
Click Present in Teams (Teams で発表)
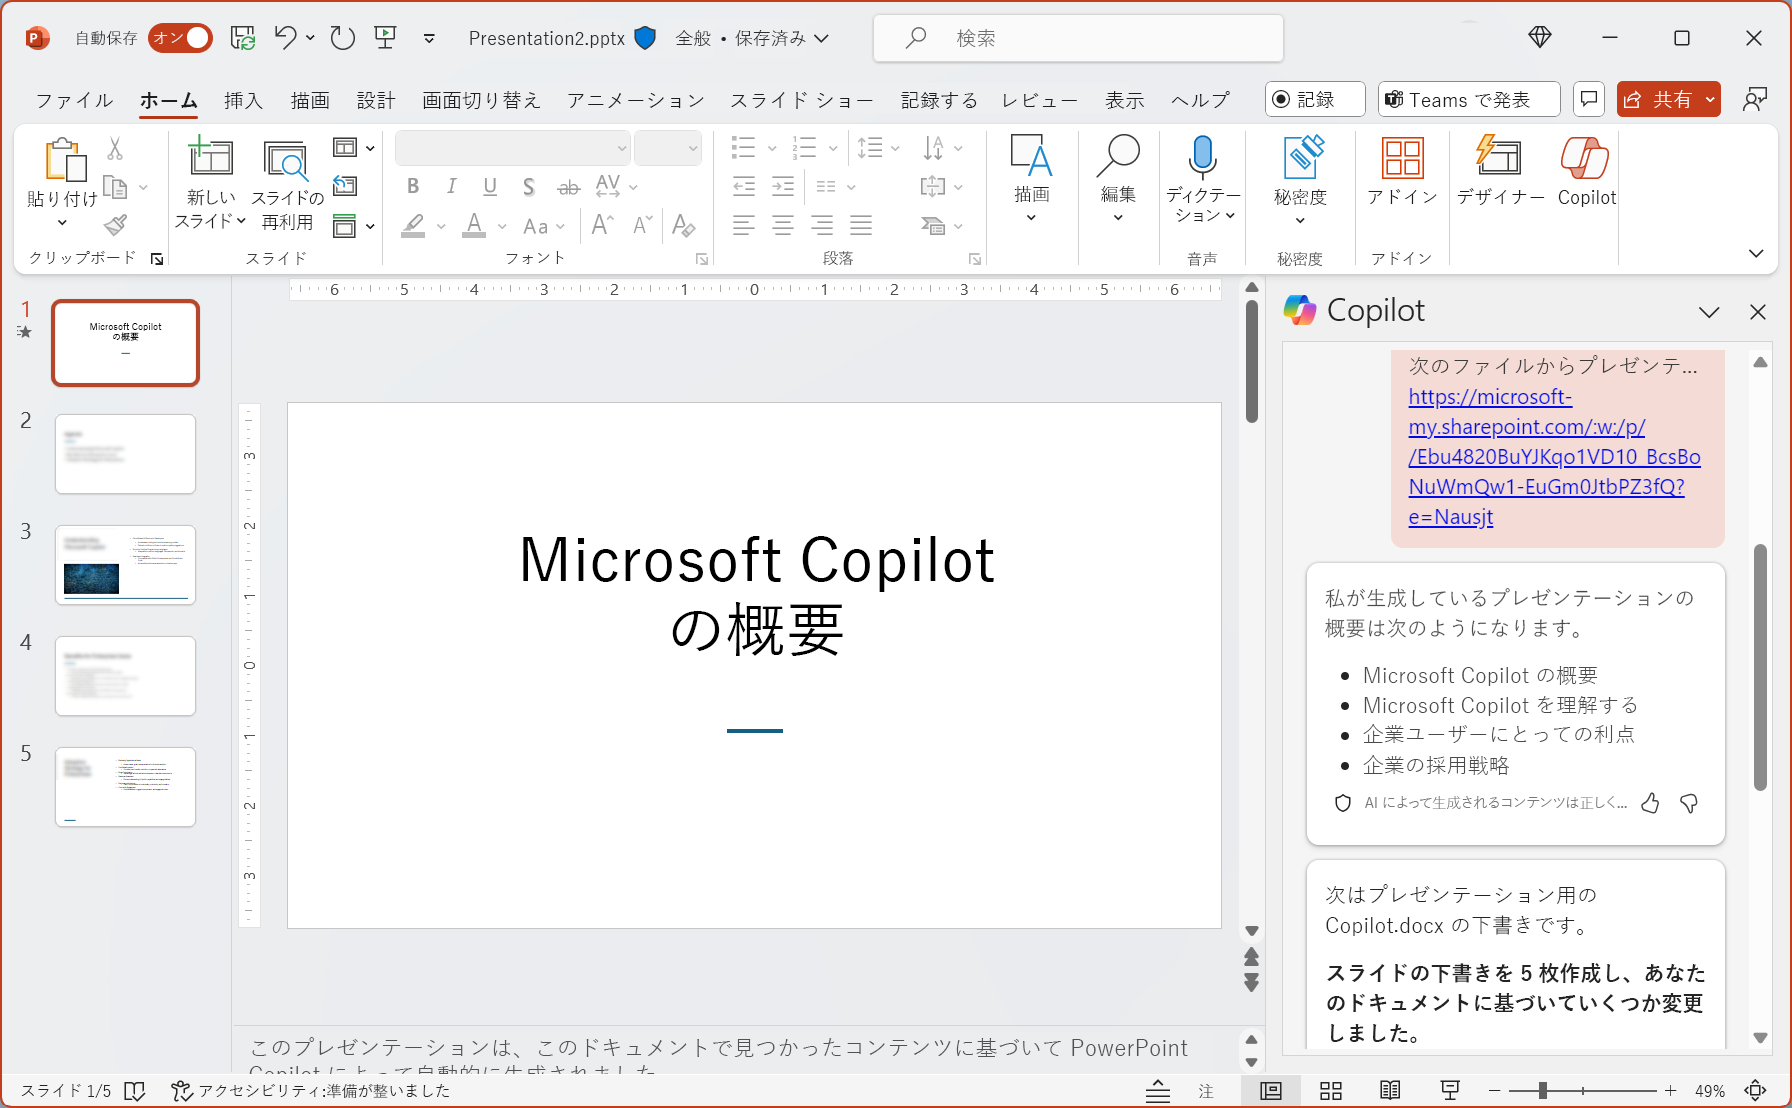click(x=1469, y=99)
